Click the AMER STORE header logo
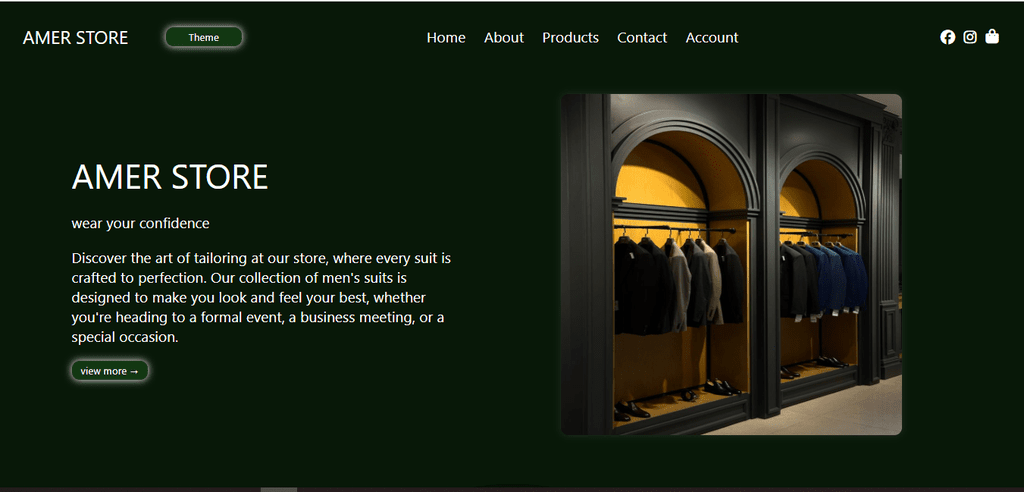1024x492 pixels. 75,38
